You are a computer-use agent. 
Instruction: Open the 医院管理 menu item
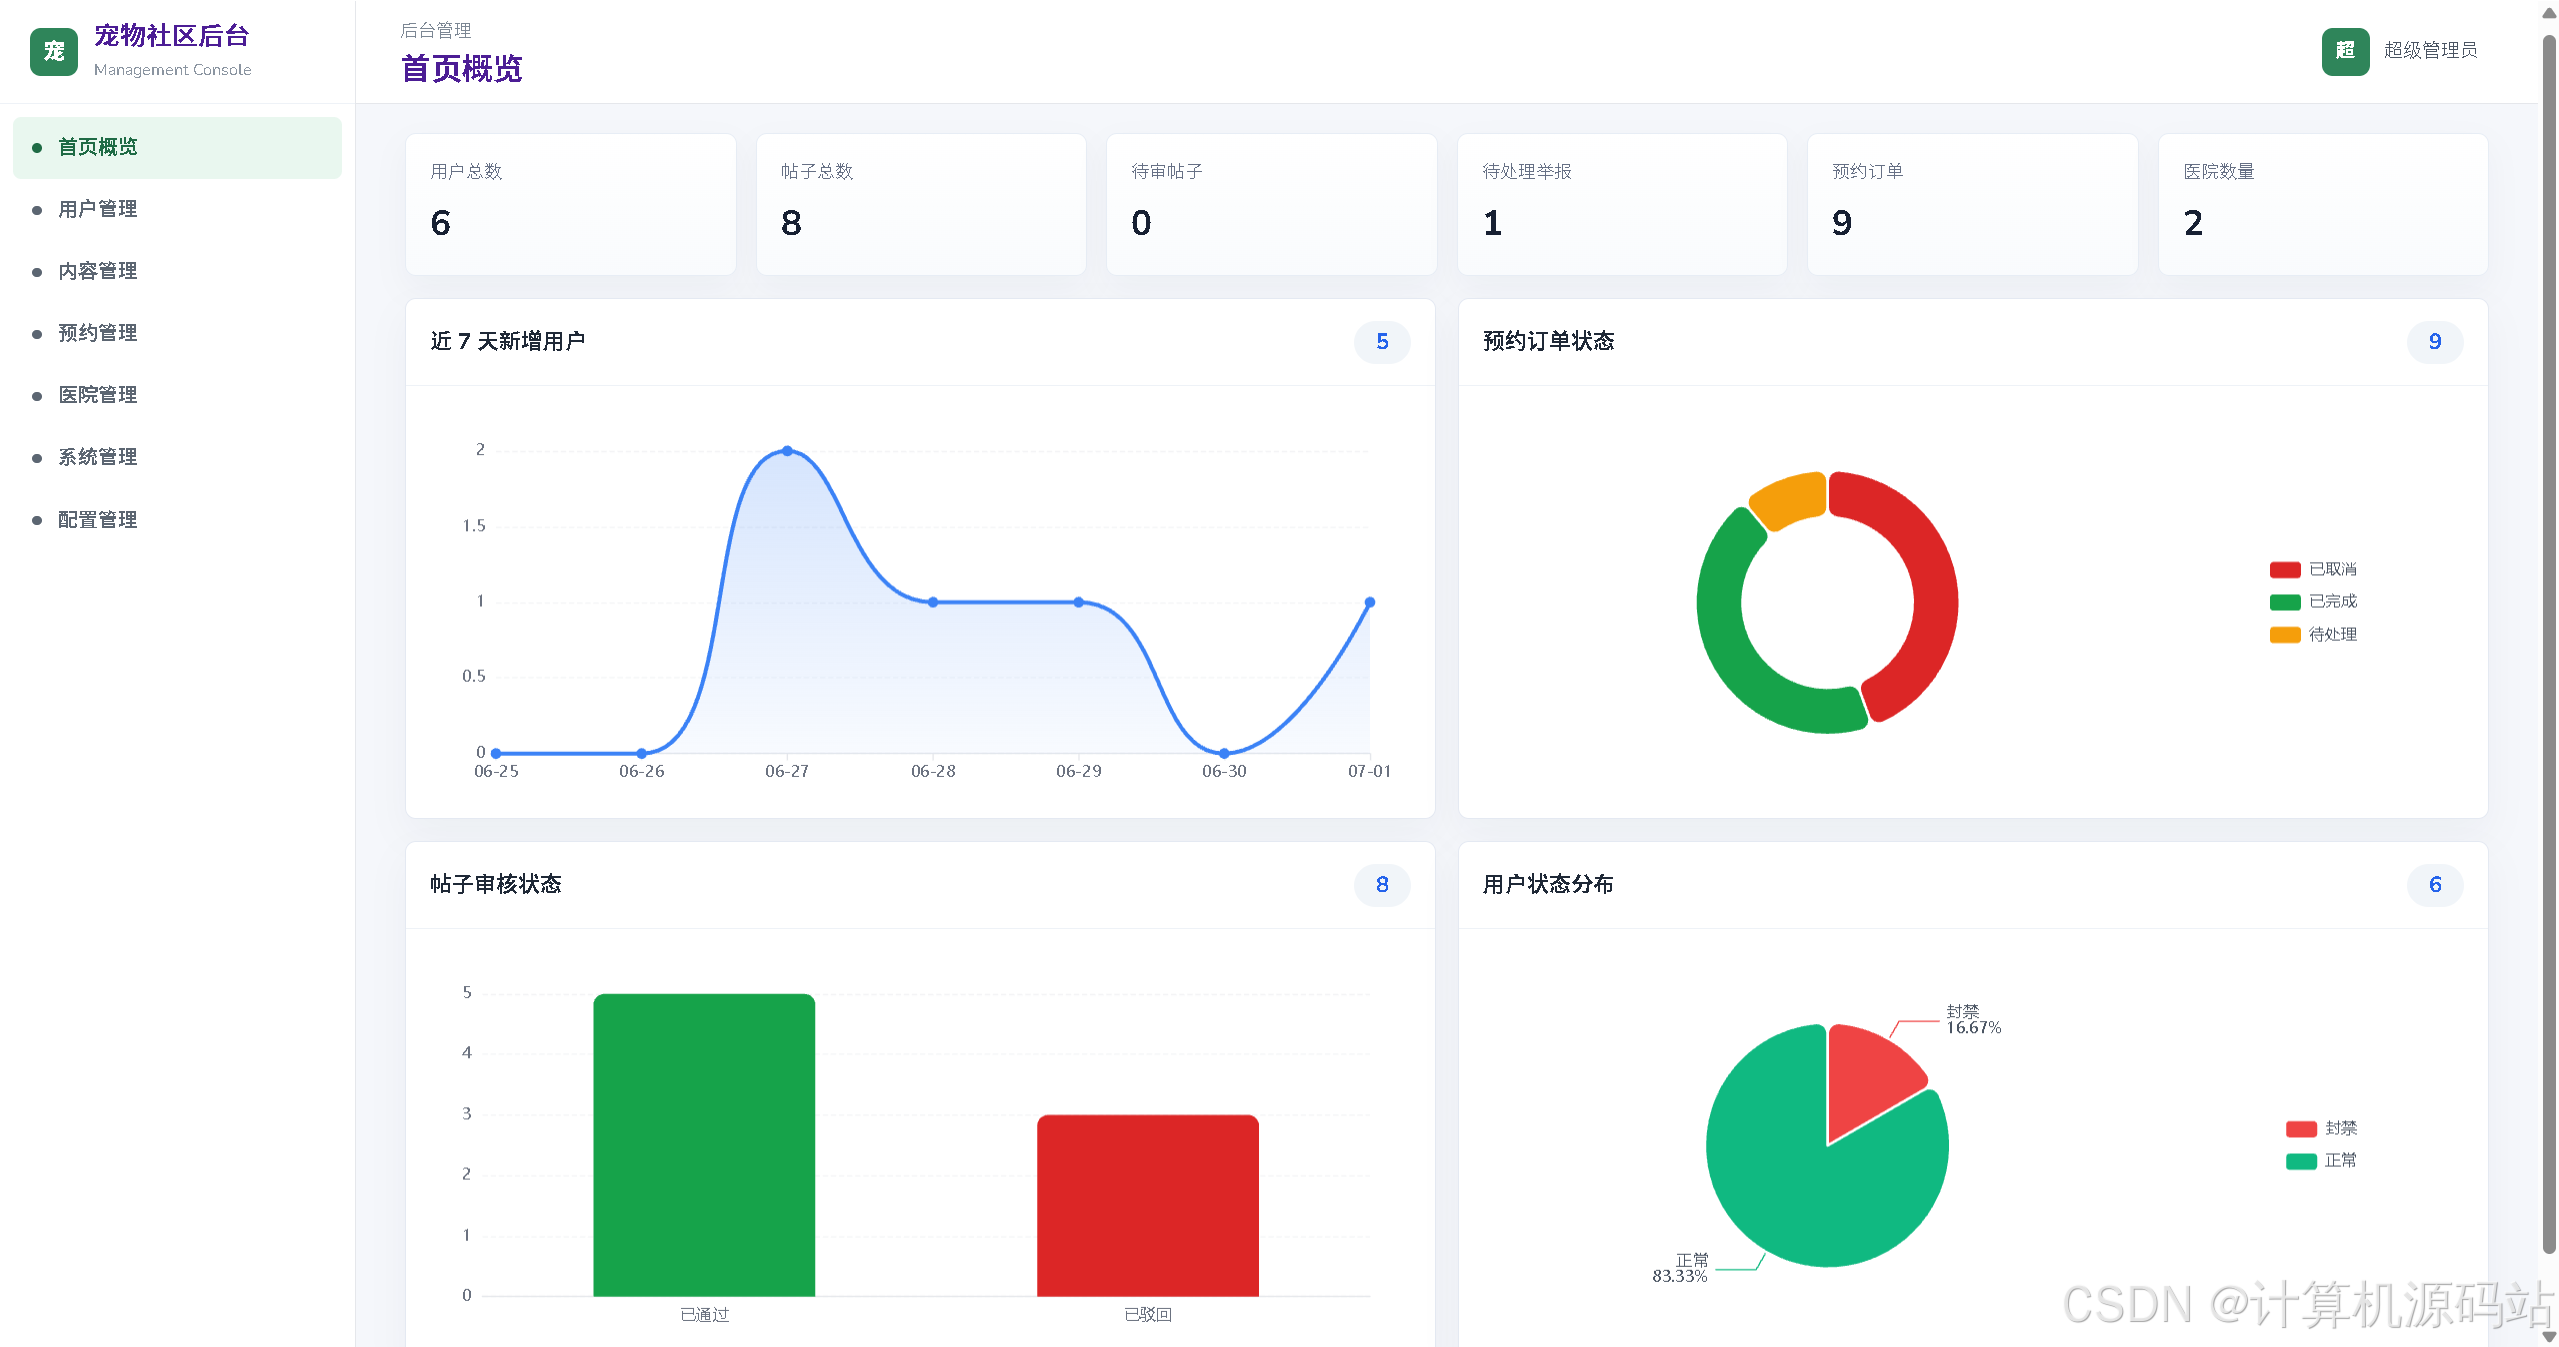pos(177,395)
